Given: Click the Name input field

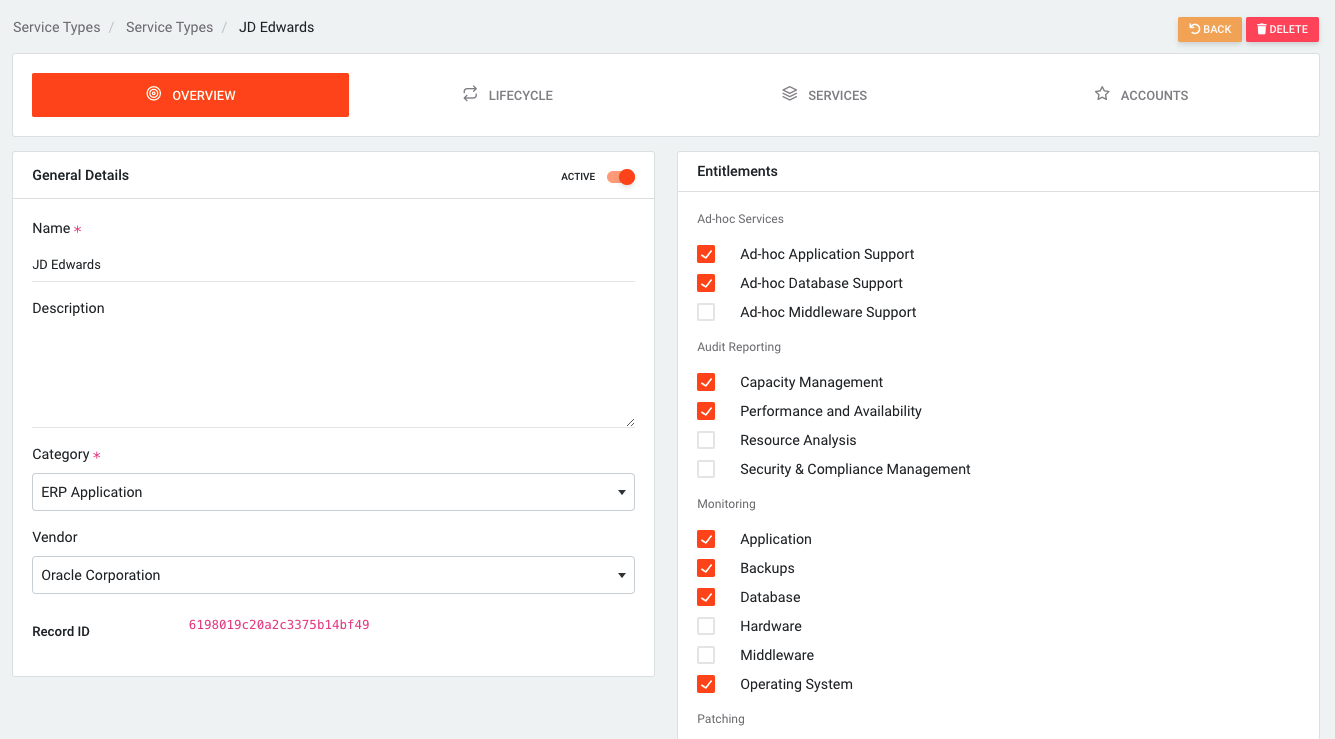Looking at the screenshot, I should coord(333,265).
